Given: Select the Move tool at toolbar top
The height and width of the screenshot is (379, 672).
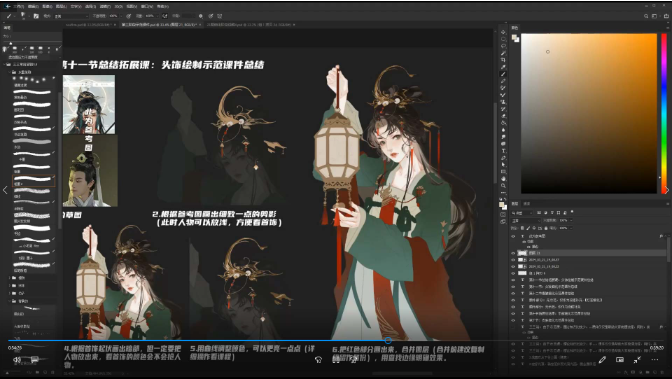Looking at the screenshot, I should pyautogui.click(x=503, y=32).
